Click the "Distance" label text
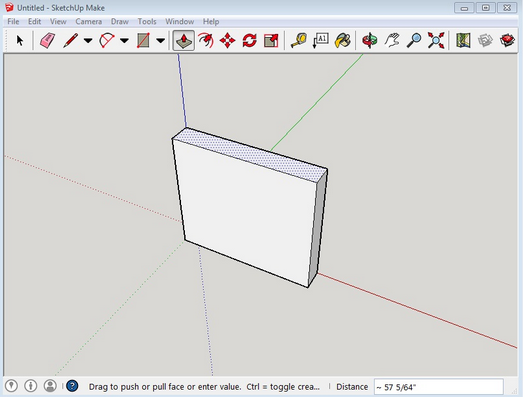Viewport: 523px width, 397px height. point(352,387)
